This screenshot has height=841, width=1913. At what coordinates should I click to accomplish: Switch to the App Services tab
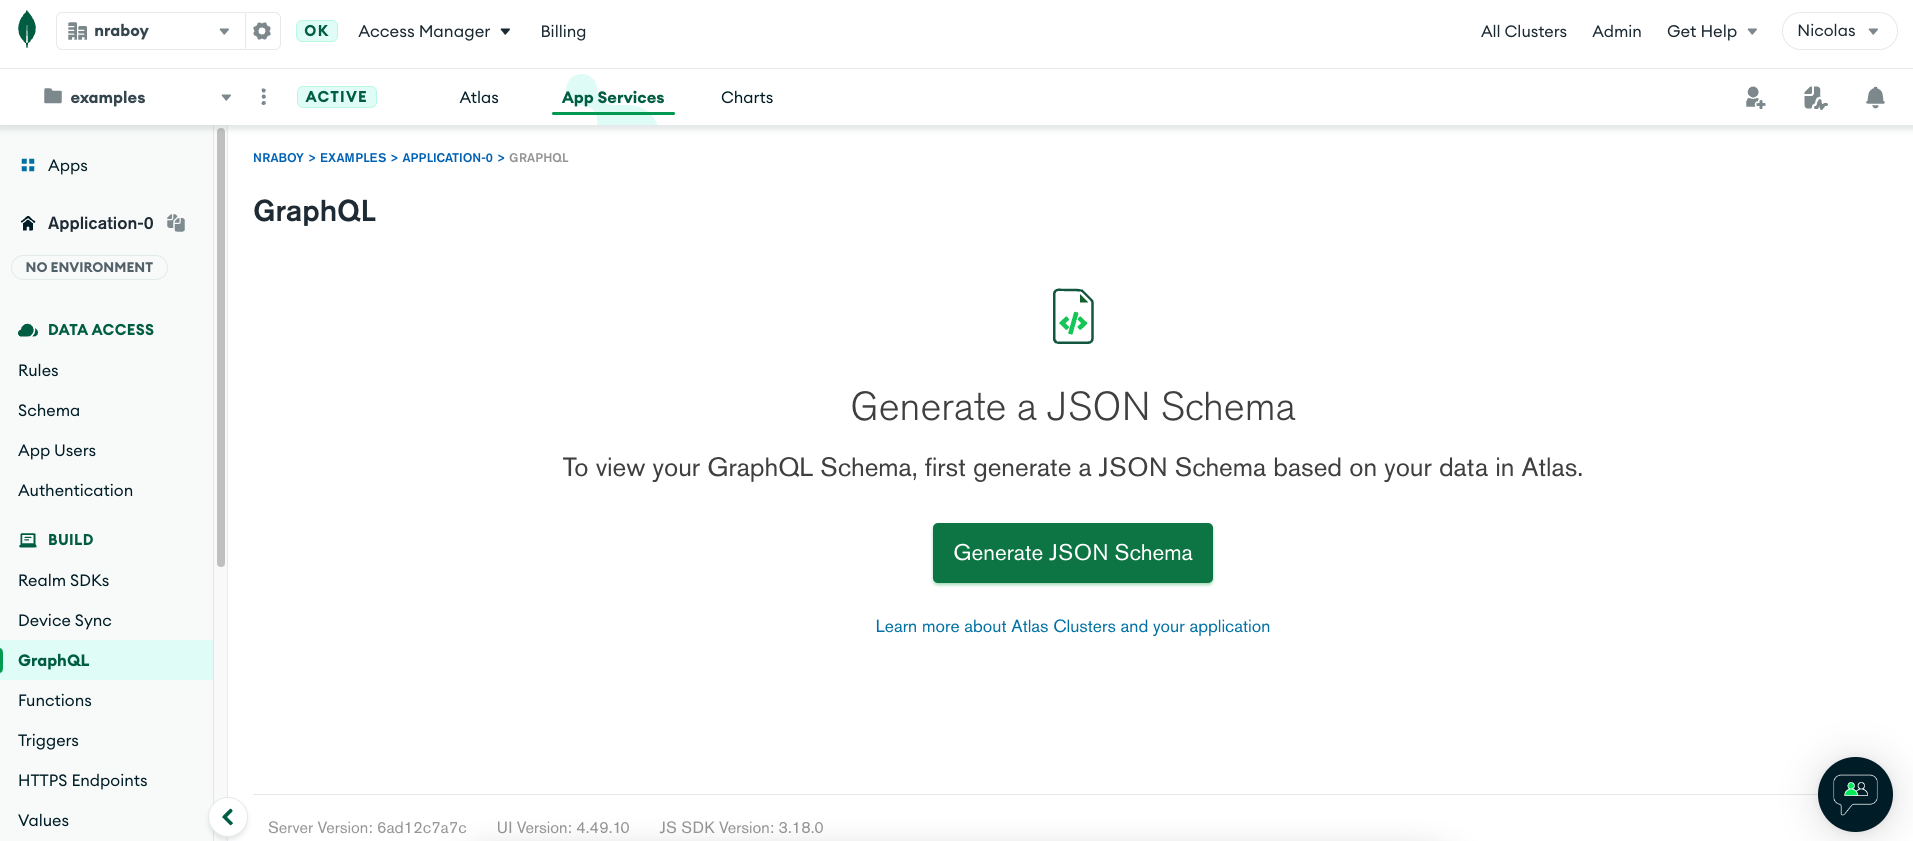(x=613, y=97)
